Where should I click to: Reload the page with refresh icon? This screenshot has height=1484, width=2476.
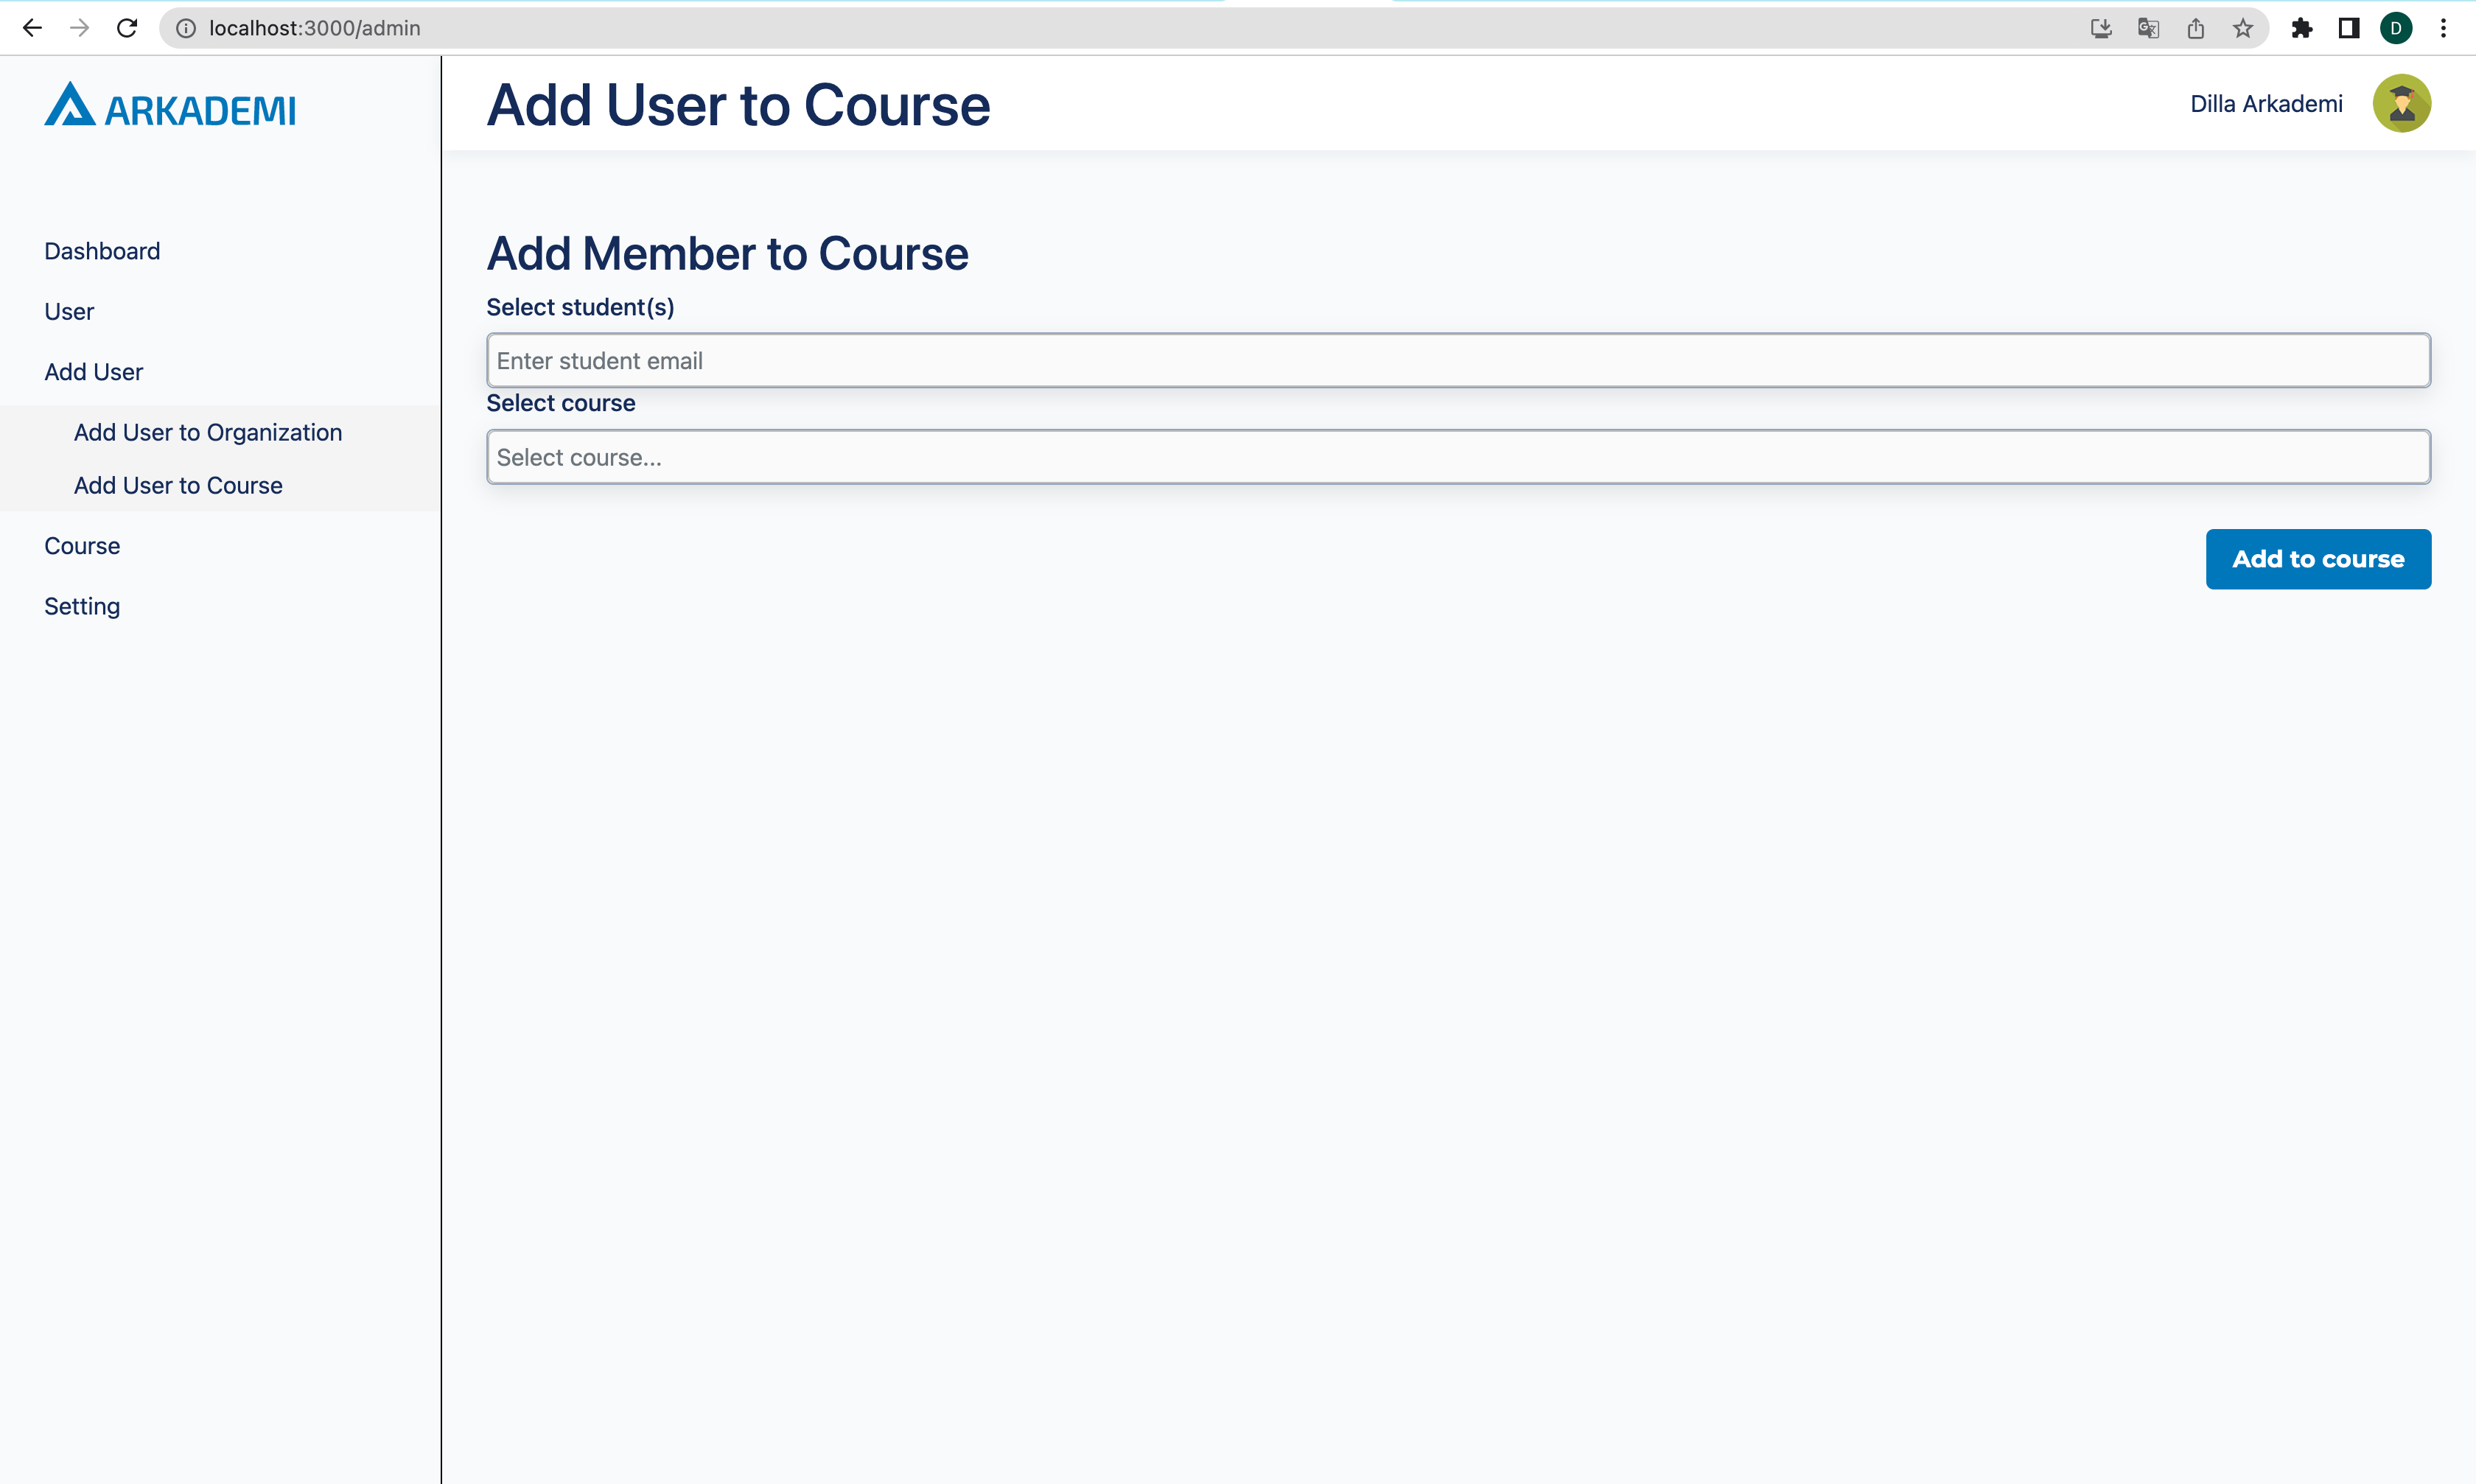click(127, 28)
